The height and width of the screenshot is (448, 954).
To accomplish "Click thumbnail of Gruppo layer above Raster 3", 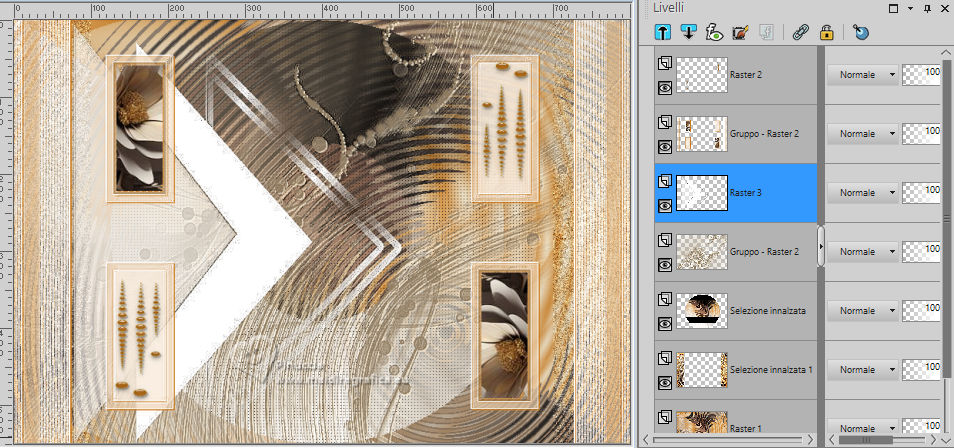I will click(x=702, y=134).
